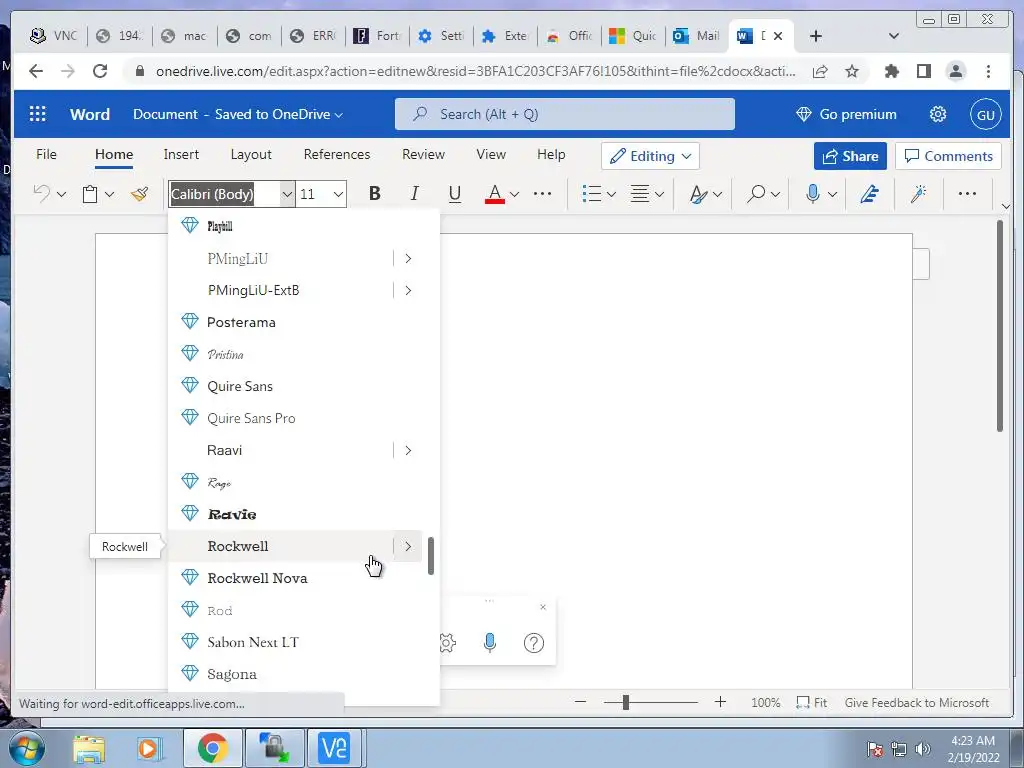The image size is (1024, 768).
Task: Open dictation settings gear
Action: coord(447,643)
